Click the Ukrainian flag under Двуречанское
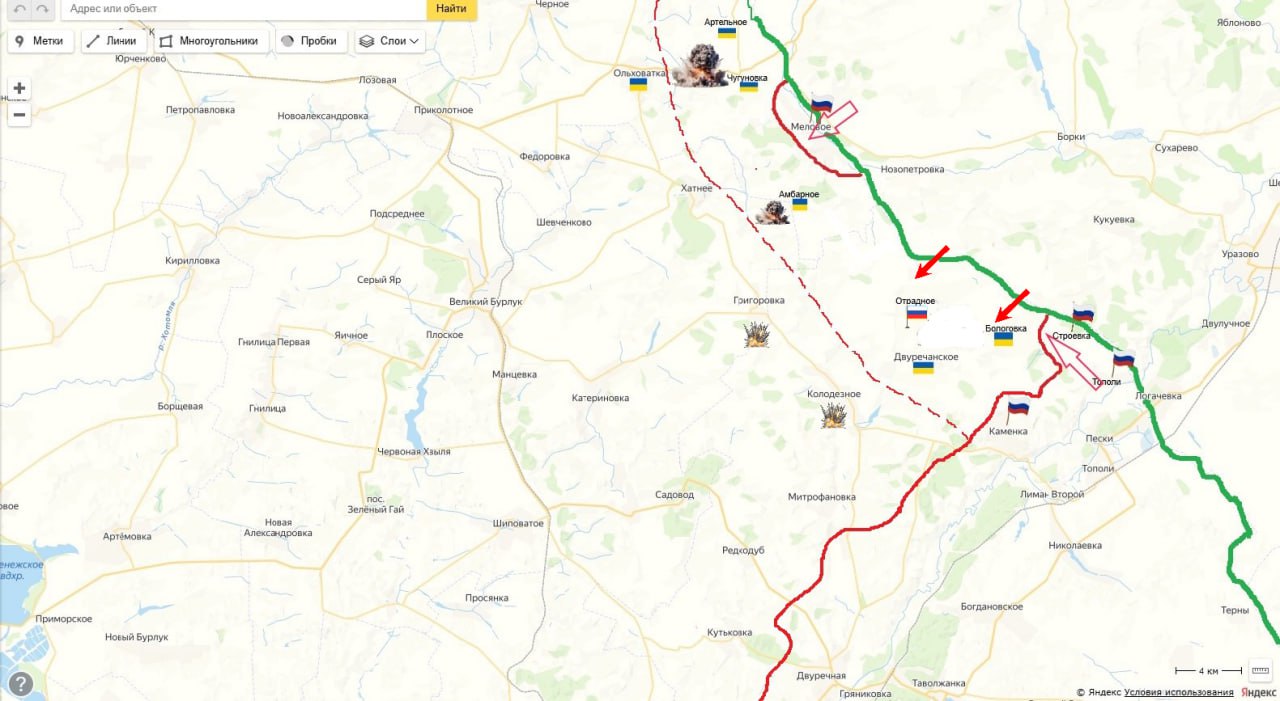Screen dimensions: 1280x701 pyautogui.click(x=924, y=368)
